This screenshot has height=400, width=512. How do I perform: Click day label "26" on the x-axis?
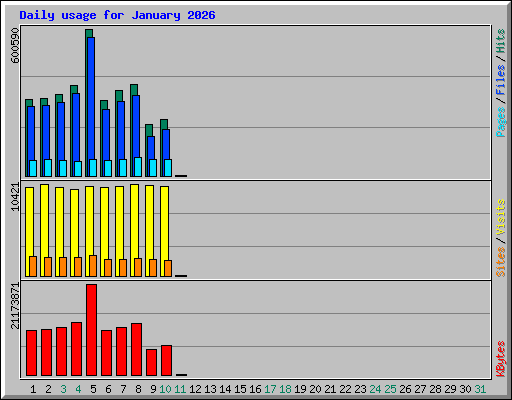(x=405, y=389)
